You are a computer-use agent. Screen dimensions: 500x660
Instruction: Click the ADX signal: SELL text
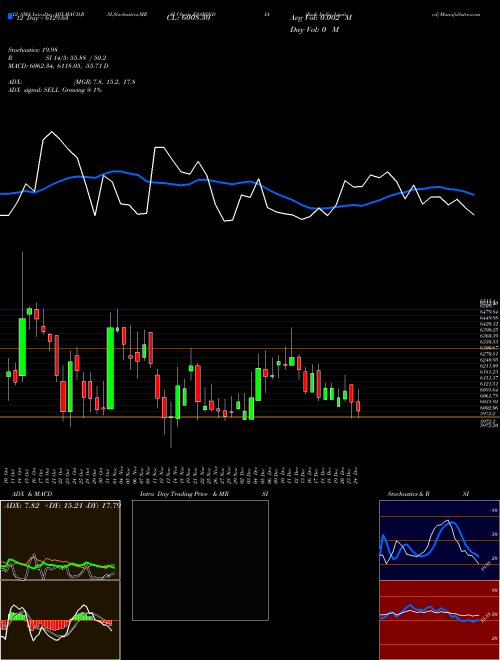(x=34, y=90)
